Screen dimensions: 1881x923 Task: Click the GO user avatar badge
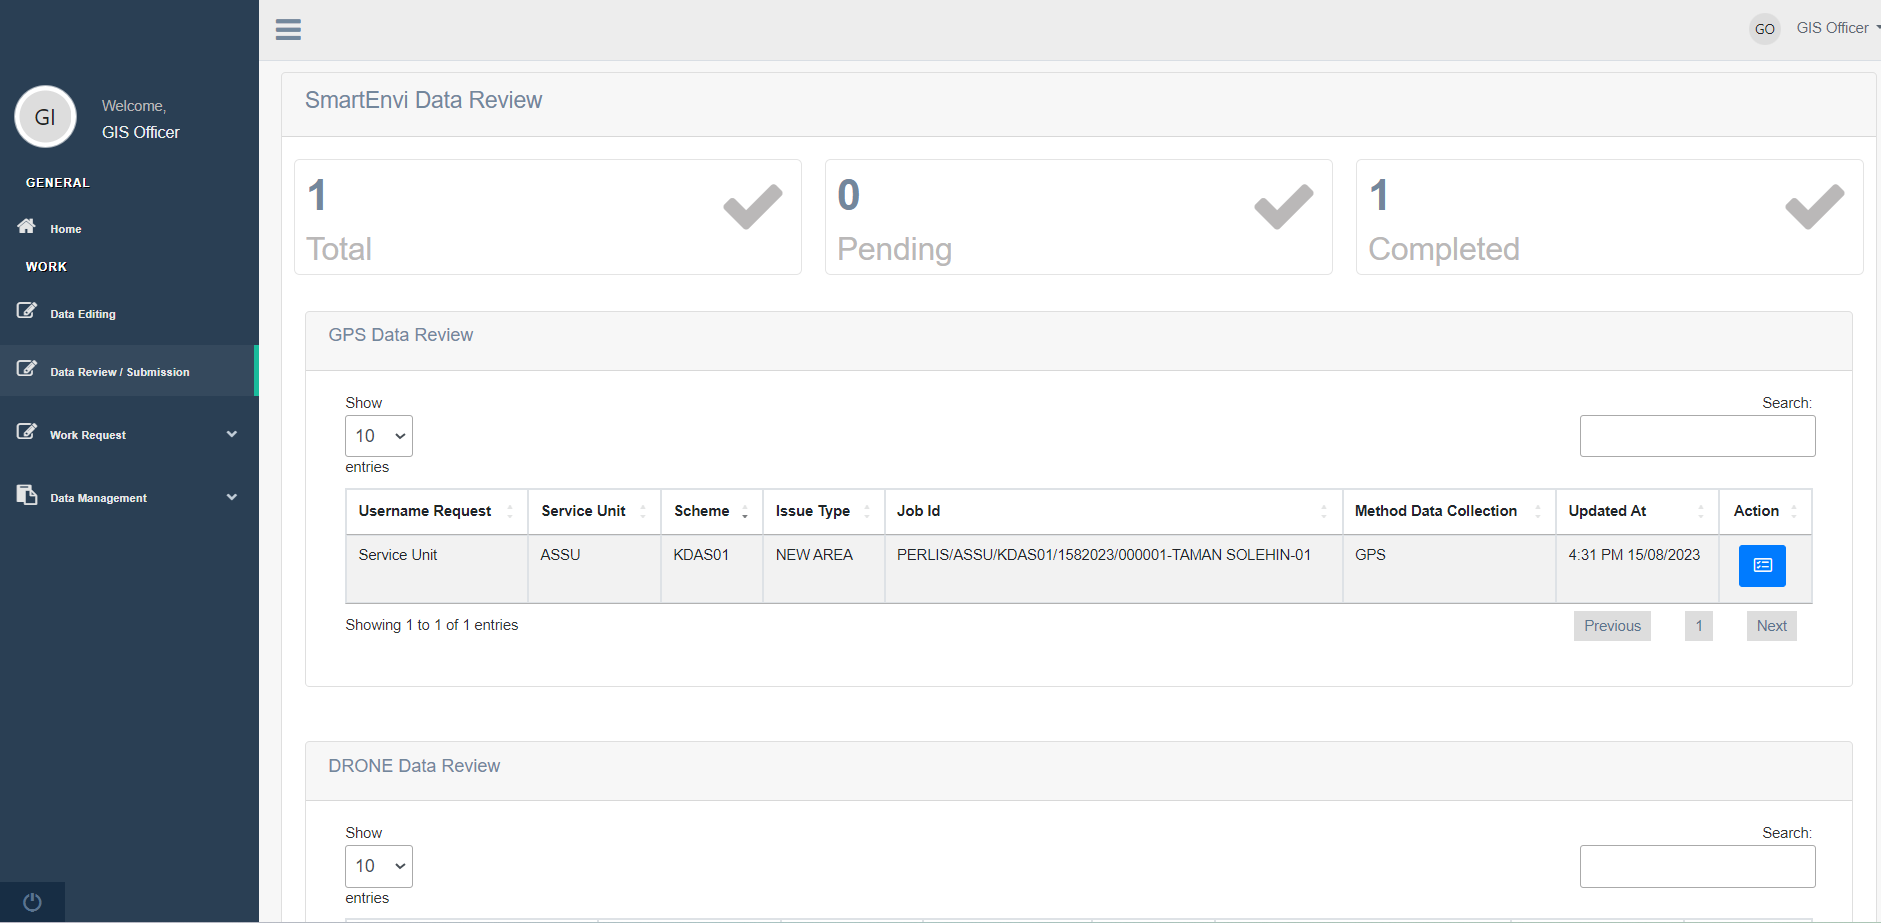pos(1764,29)
